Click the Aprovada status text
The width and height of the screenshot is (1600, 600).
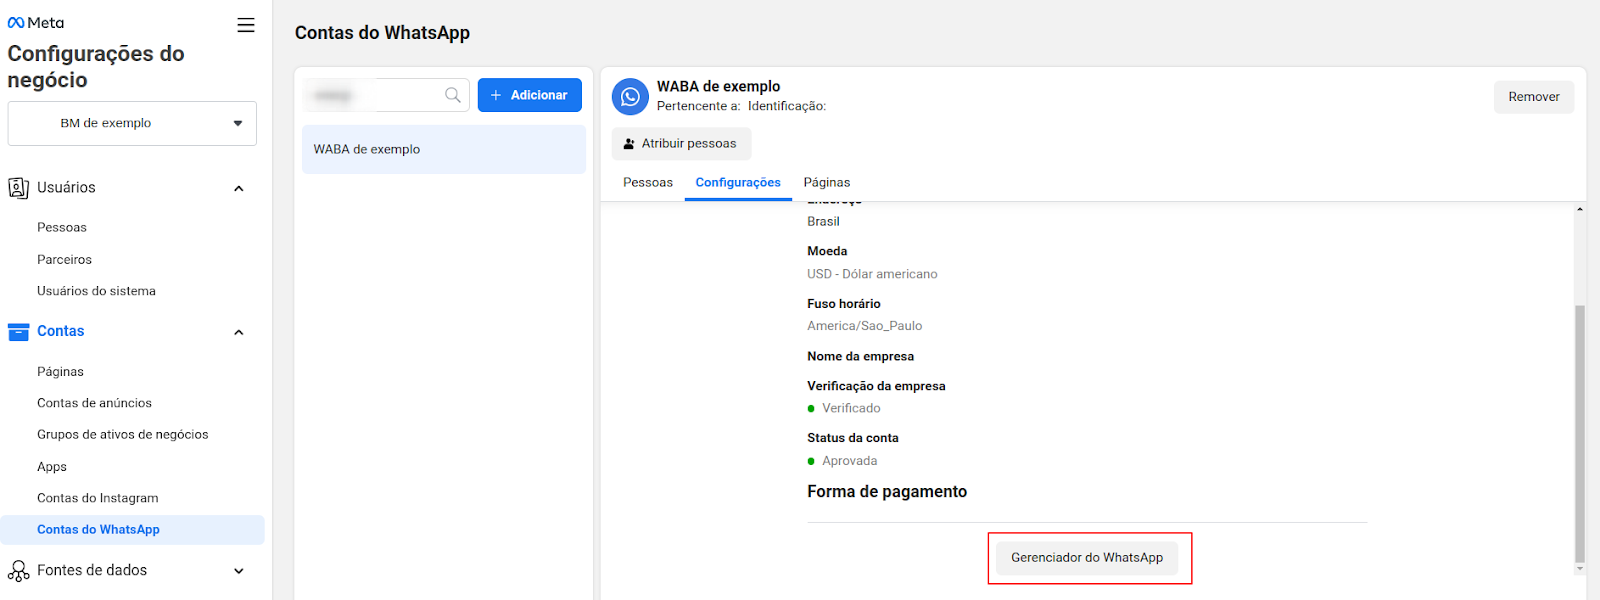[x=850, y=461]
